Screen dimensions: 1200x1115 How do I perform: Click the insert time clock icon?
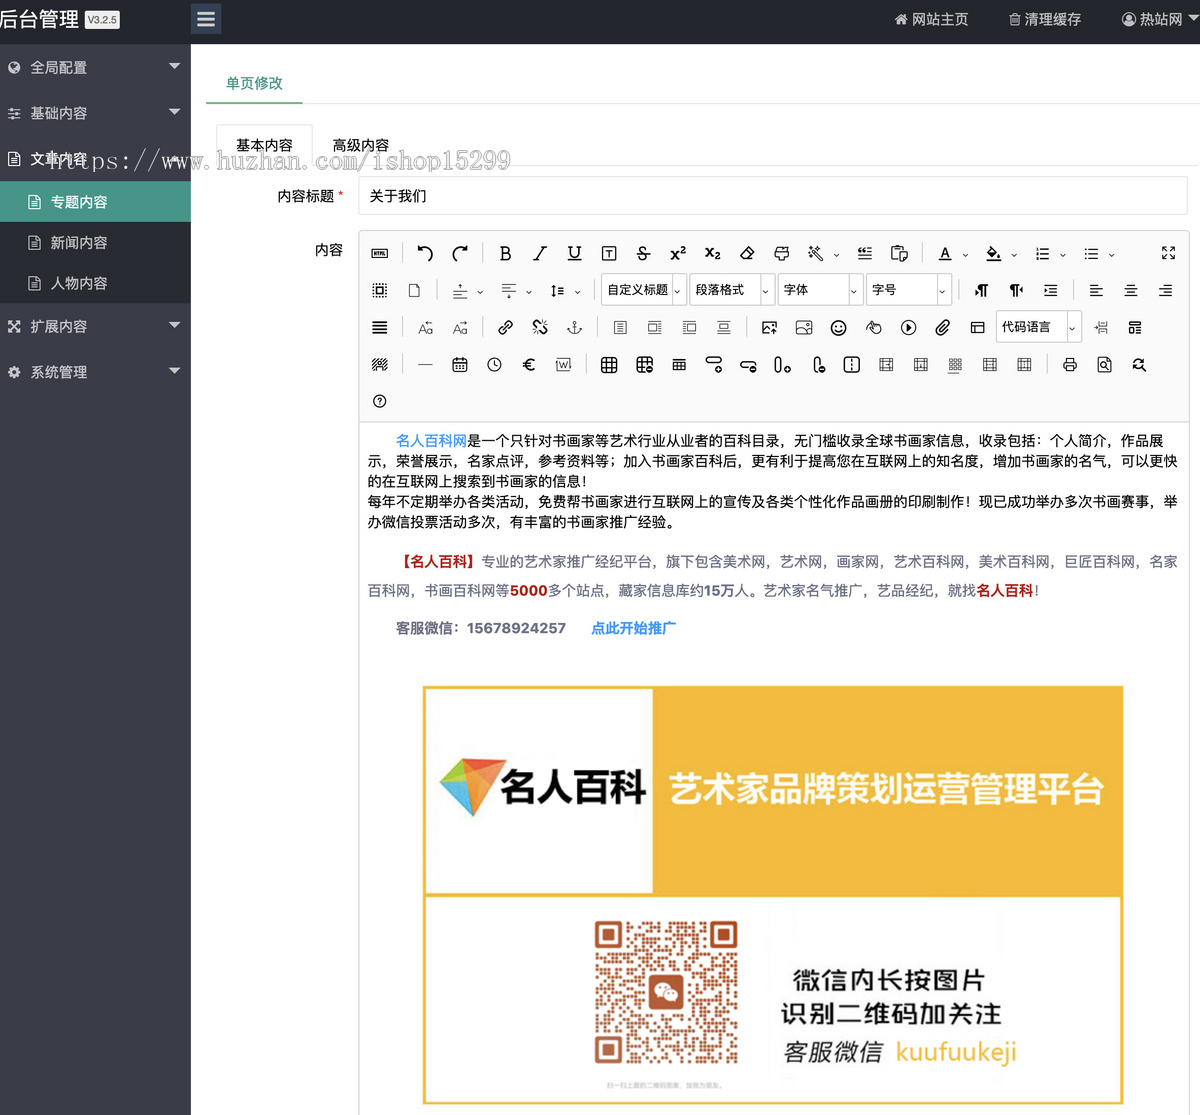494,365
